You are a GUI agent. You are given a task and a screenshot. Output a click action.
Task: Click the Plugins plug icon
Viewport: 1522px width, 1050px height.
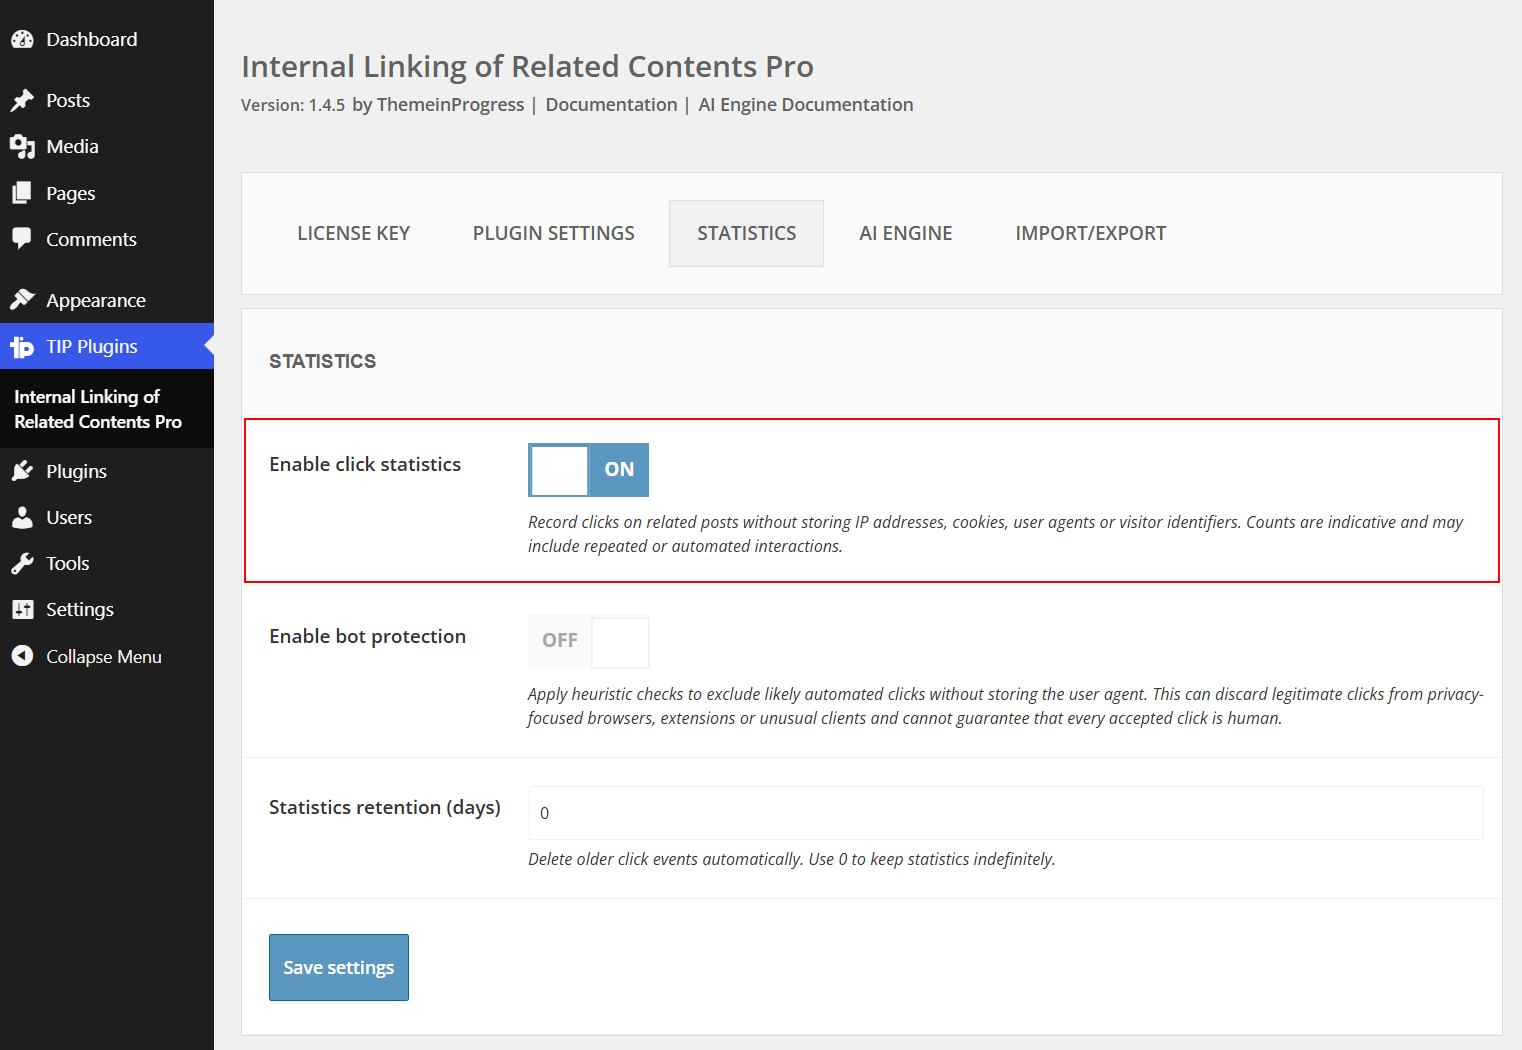[22, 471]
